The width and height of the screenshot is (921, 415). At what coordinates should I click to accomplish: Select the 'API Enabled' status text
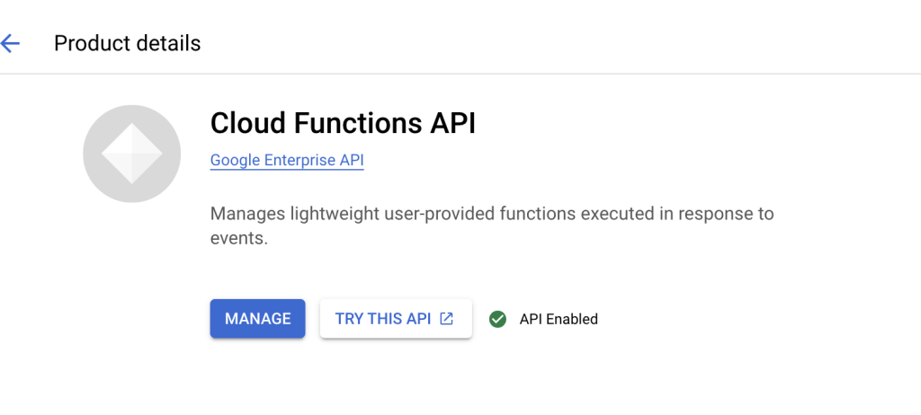[x=559, y=319]
